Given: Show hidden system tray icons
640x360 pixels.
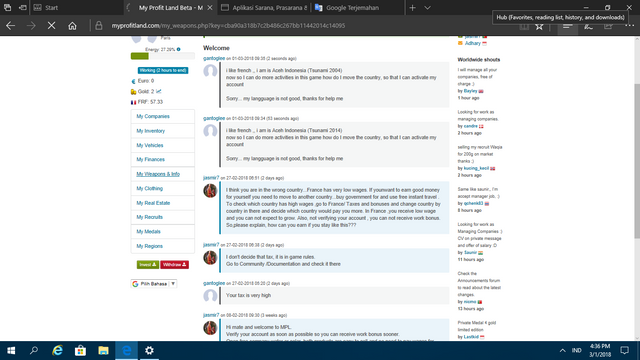Looking at the screenshot, I should coord(562,351).
